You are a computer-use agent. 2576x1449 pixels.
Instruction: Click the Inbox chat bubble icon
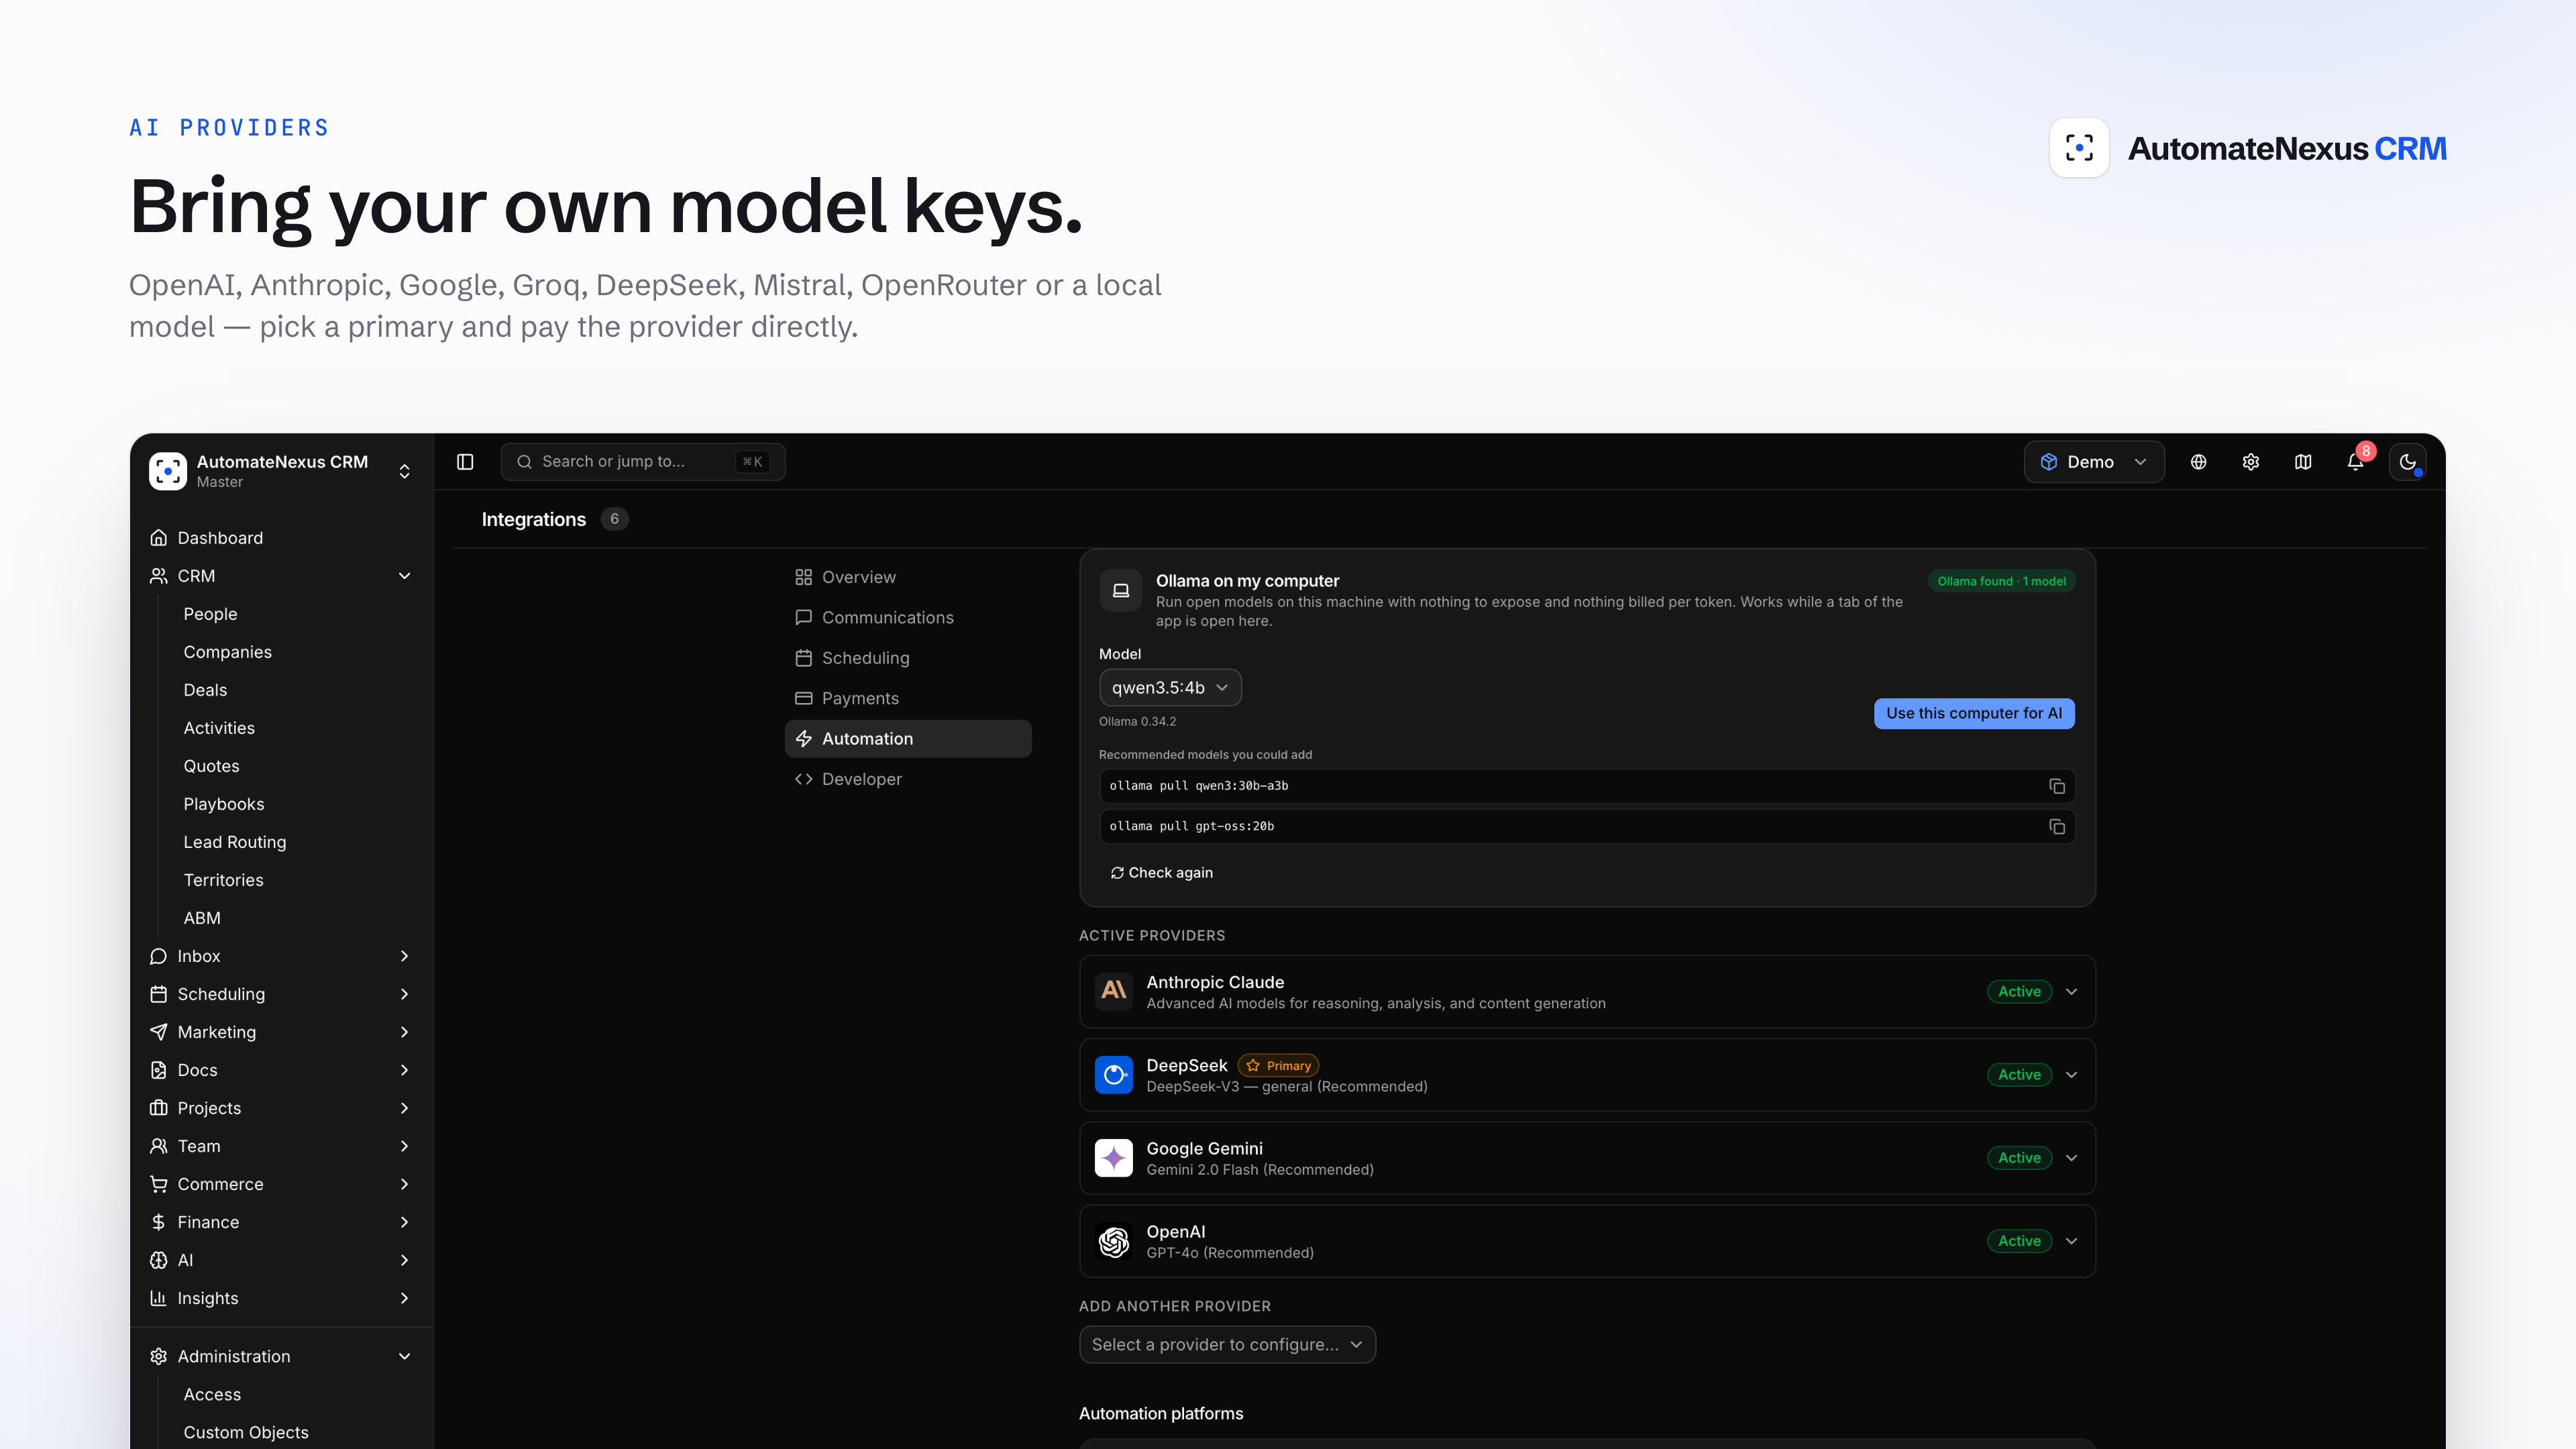click(x=158, y=956)
